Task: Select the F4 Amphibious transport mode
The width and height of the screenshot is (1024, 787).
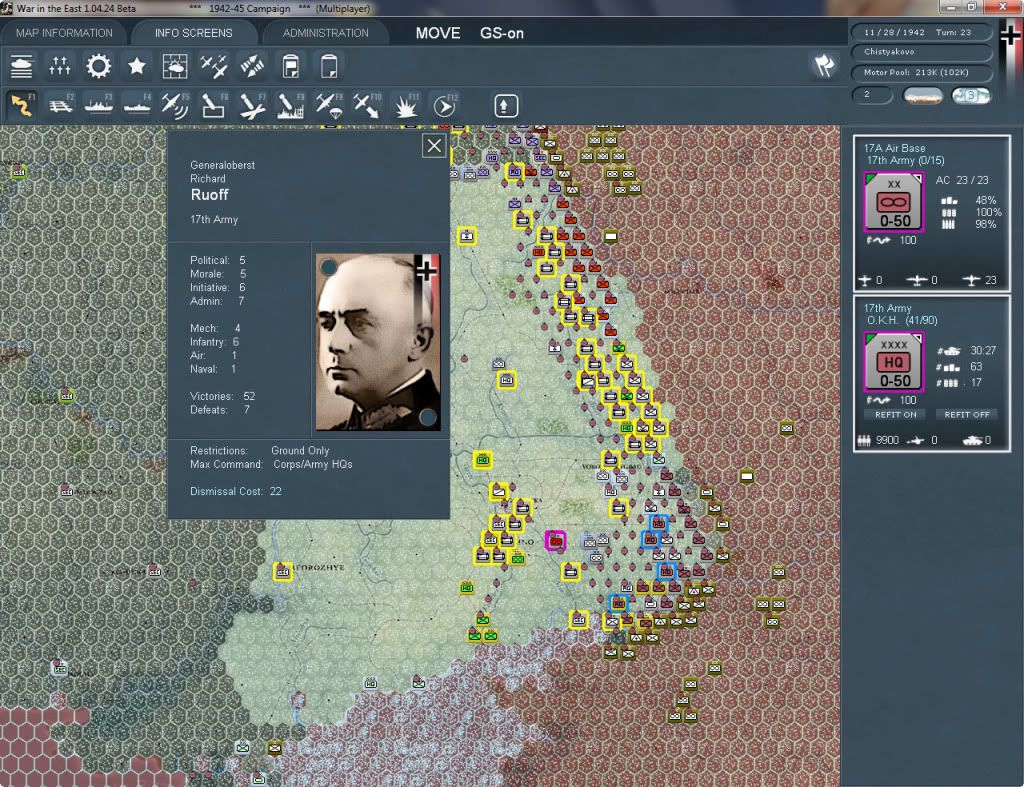Action: (137, 105)
